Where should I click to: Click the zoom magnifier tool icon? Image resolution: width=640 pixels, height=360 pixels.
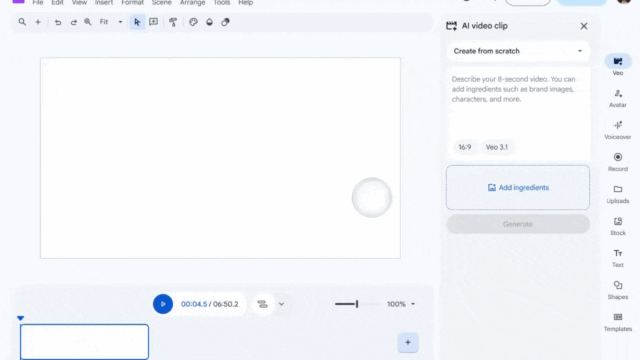point(88,22)
